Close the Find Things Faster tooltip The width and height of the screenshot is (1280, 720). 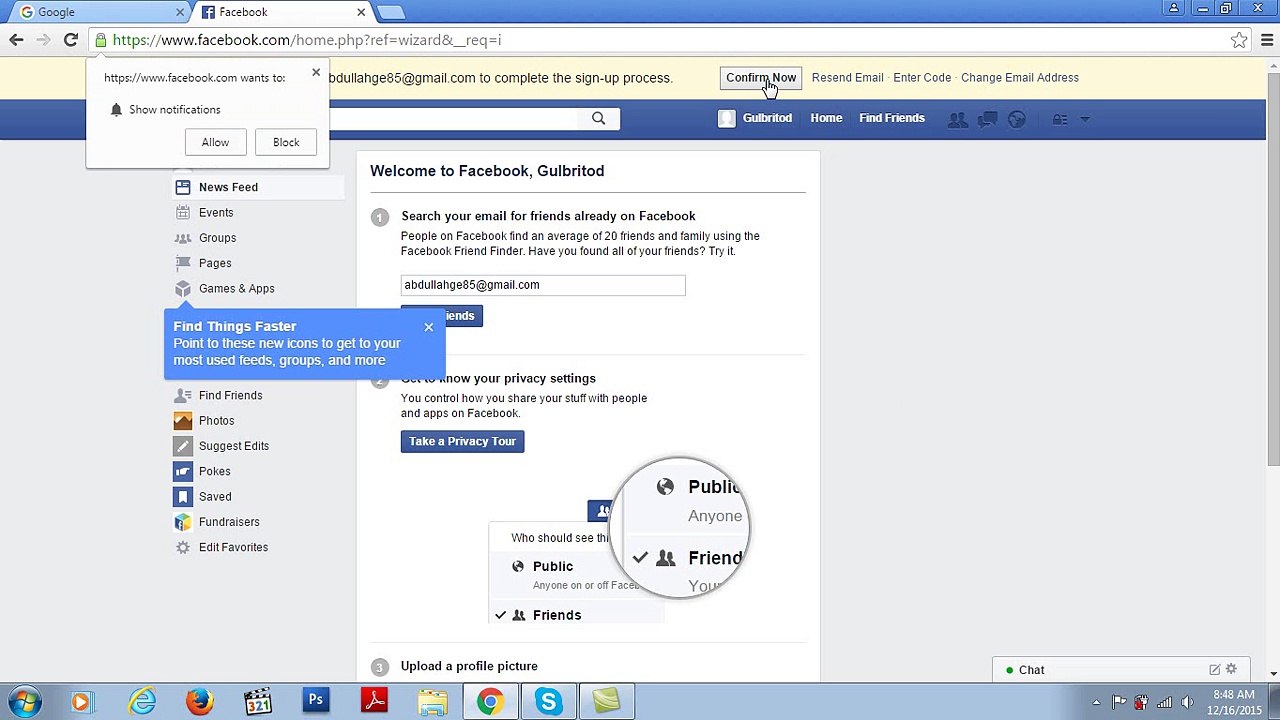428,327
